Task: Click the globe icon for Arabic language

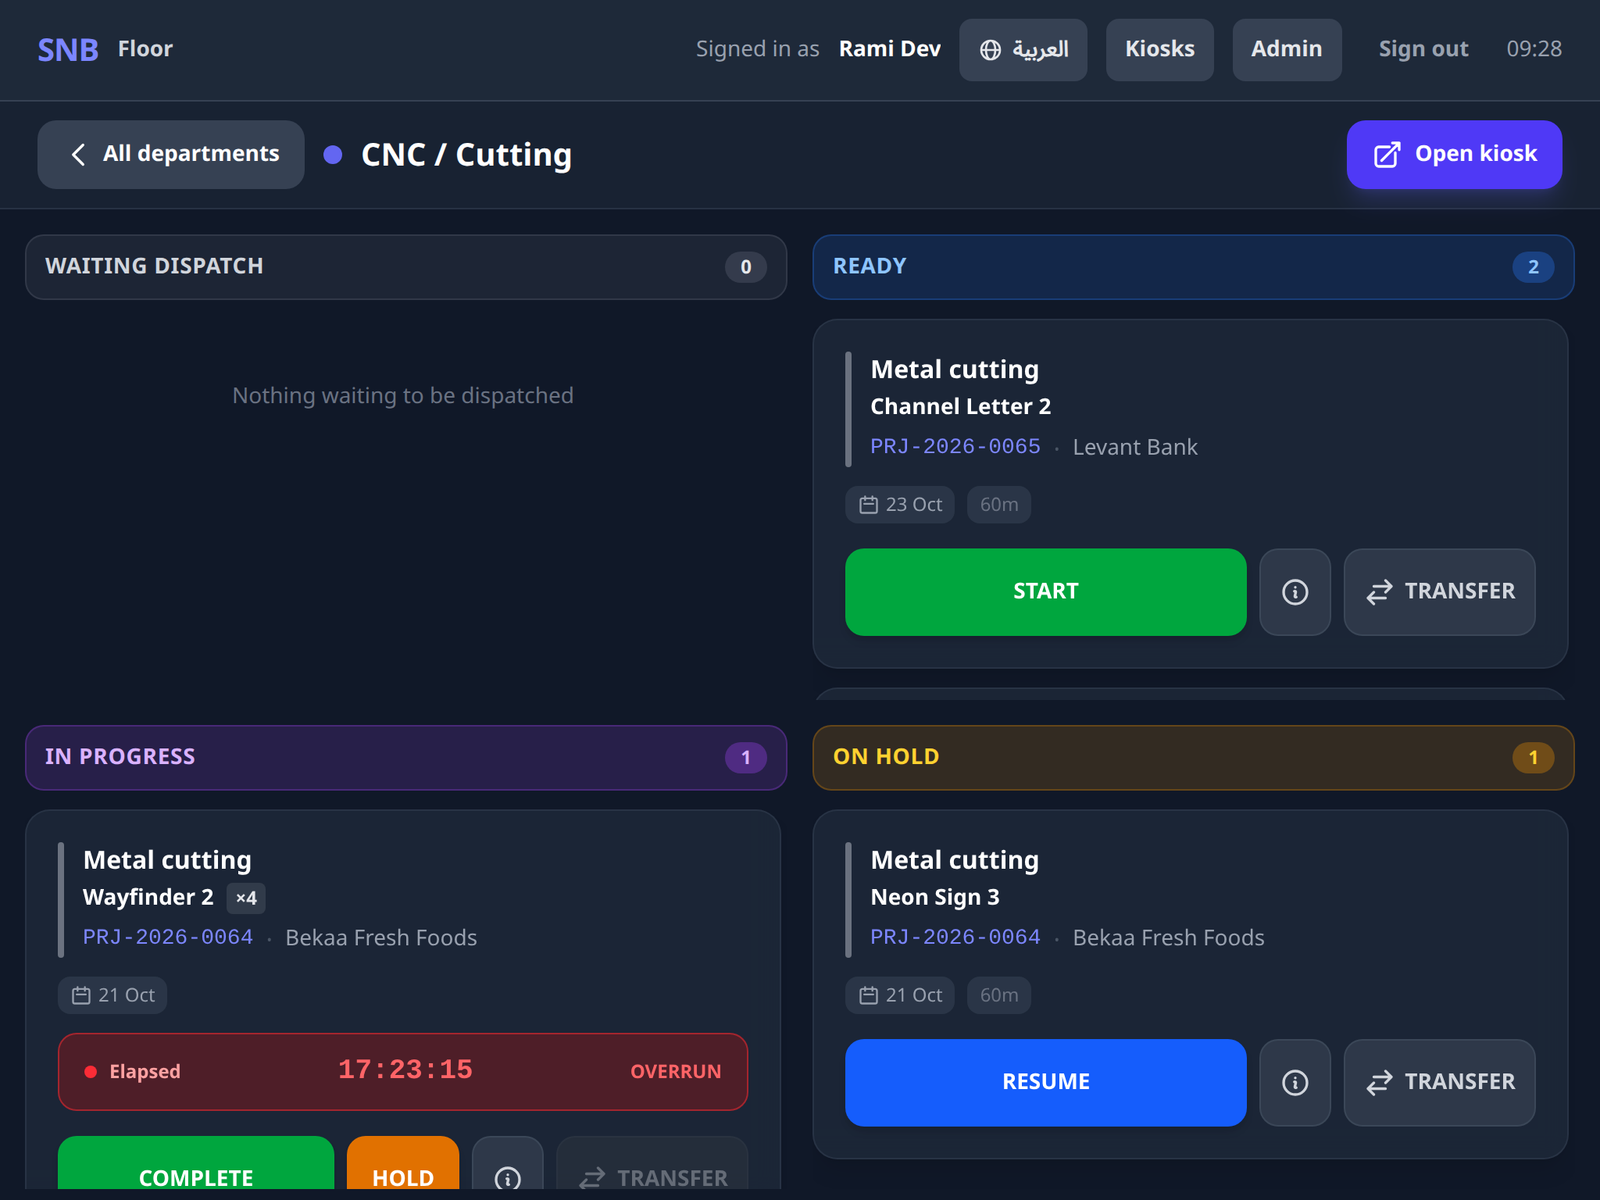Action: [x=990, y=50]
